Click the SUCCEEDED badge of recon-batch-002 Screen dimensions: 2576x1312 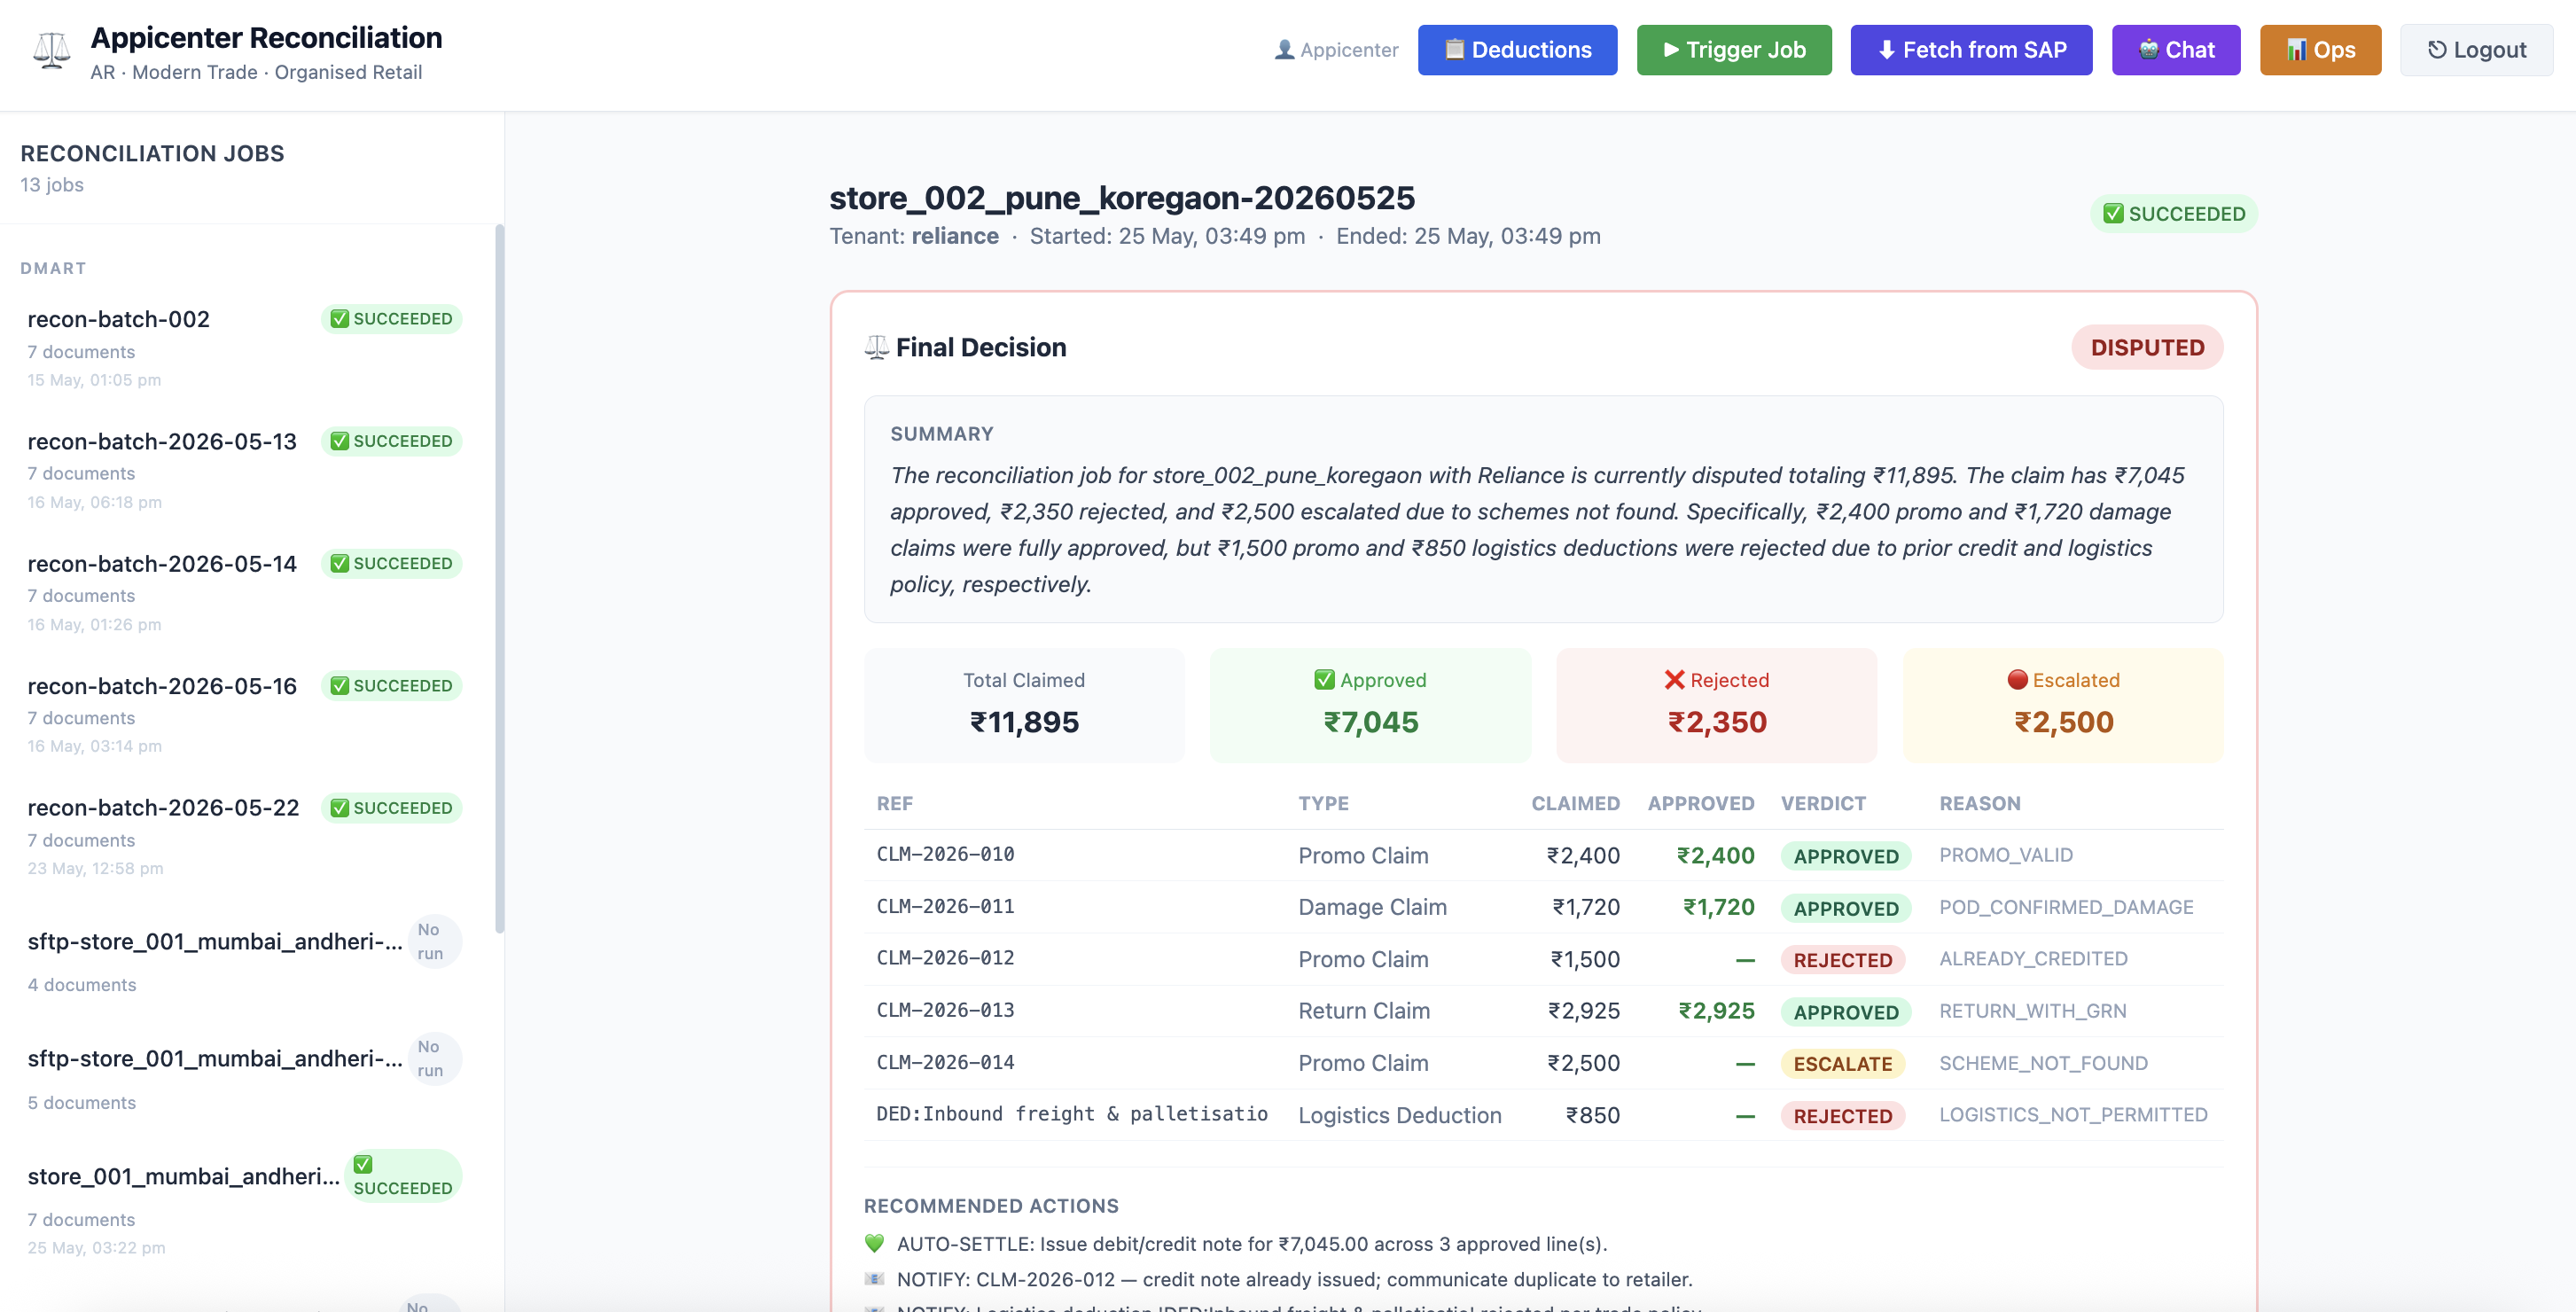click(x=391, y=318)
